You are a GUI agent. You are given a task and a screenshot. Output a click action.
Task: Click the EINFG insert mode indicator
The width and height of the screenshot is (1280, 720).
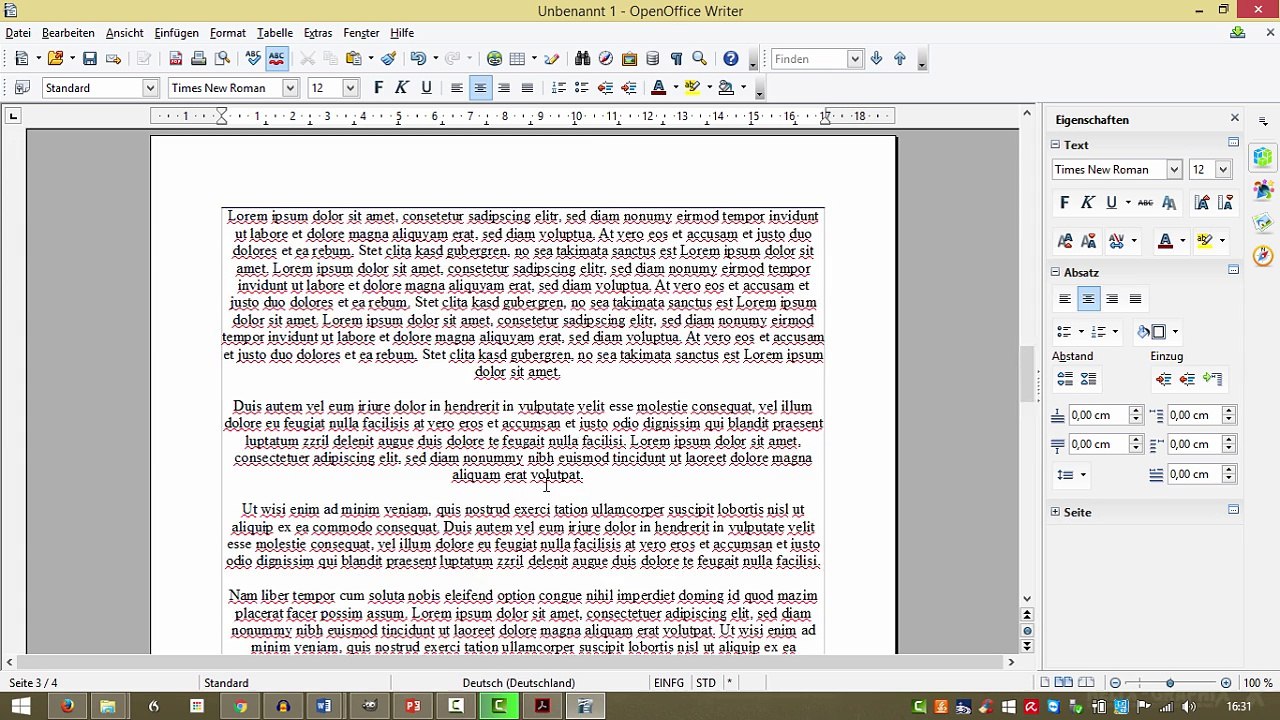(x=669, y=683)
